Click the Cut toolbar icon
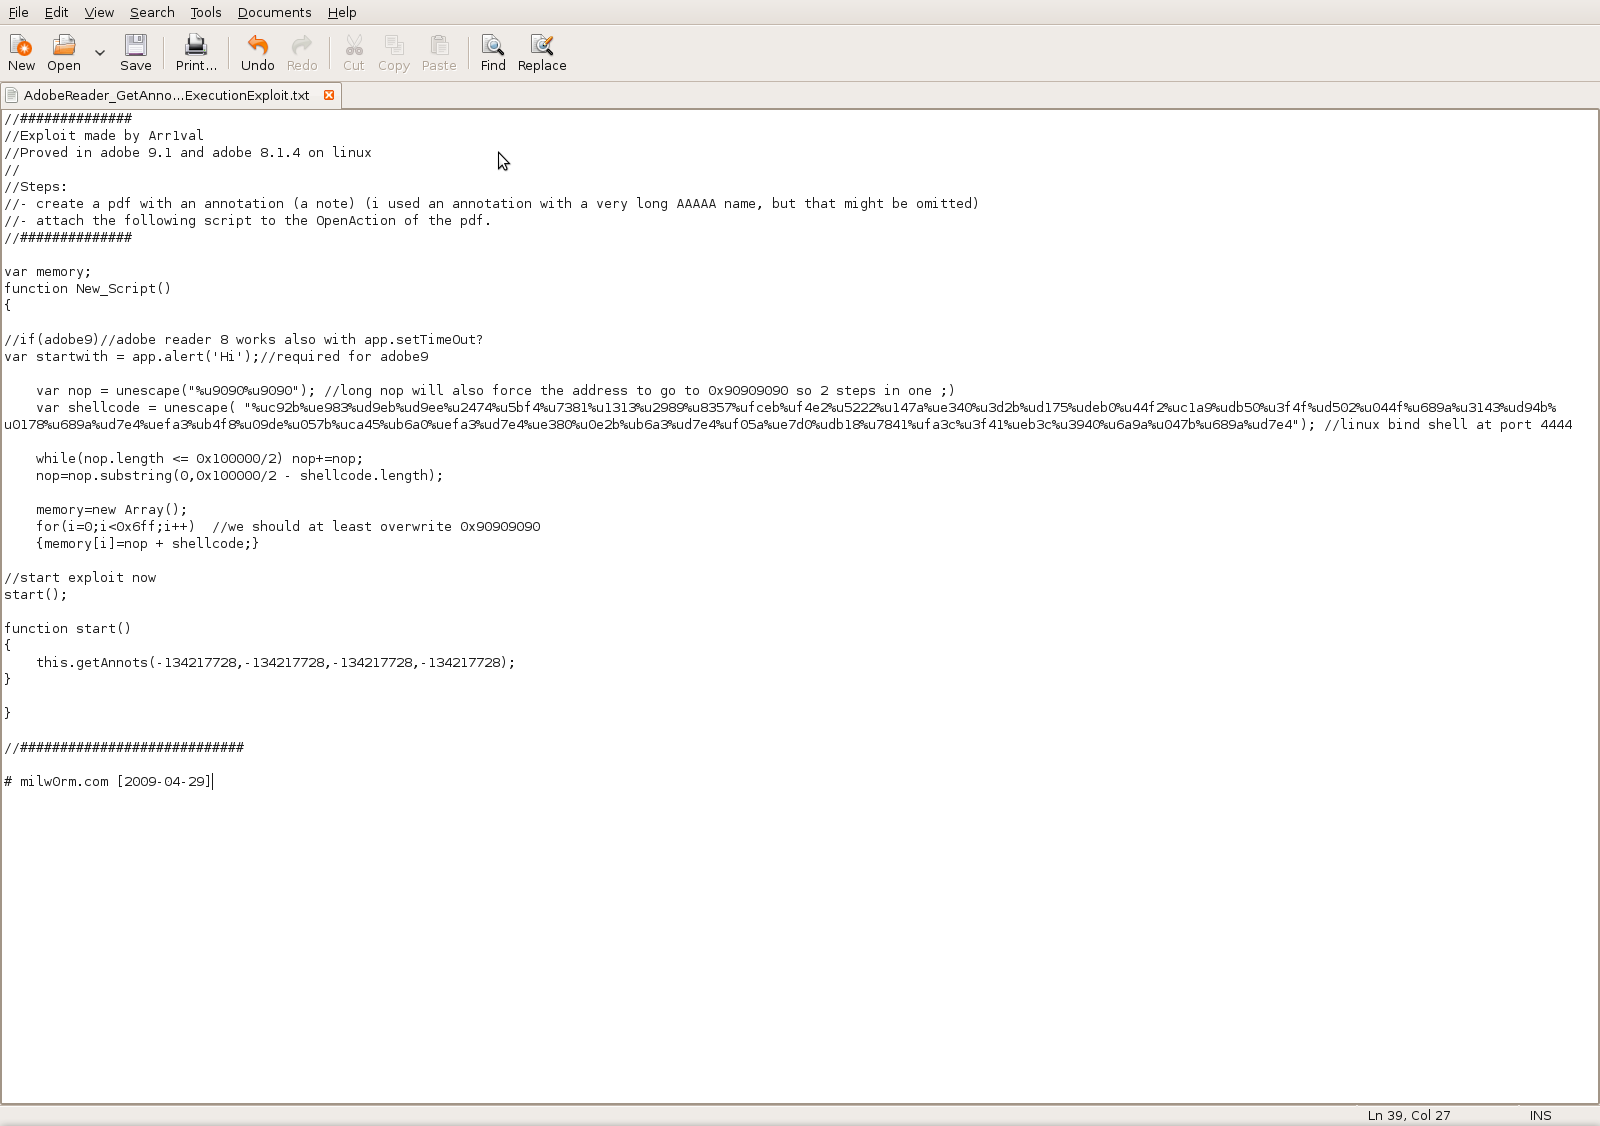 (354, 53)
